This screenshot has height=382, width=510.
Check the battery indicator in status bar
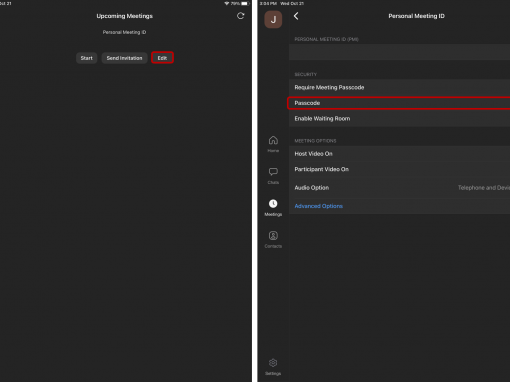point(245,3)
